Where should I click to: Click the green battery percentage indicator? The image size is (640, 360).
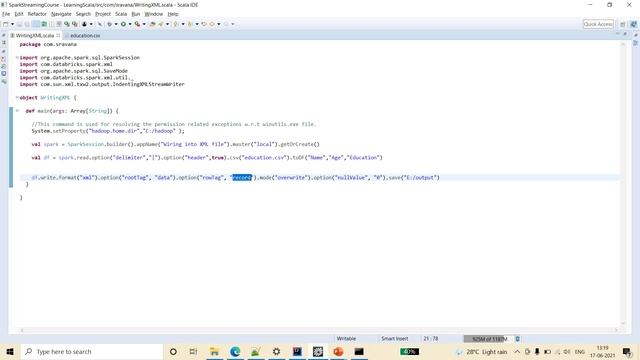pyautogui.click(x=409, y=351)
